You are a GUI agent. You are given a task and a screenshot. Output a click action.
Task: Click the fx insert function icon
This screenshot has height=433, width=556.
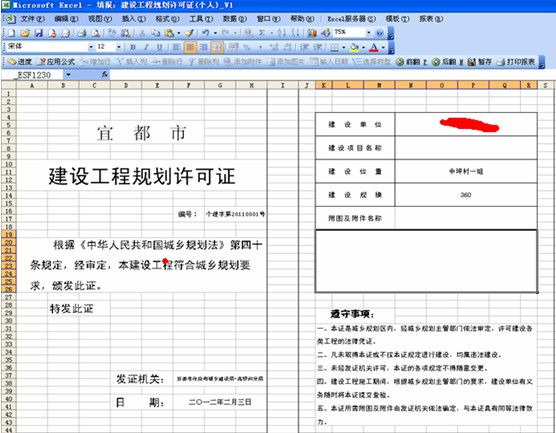coord(105,75)
